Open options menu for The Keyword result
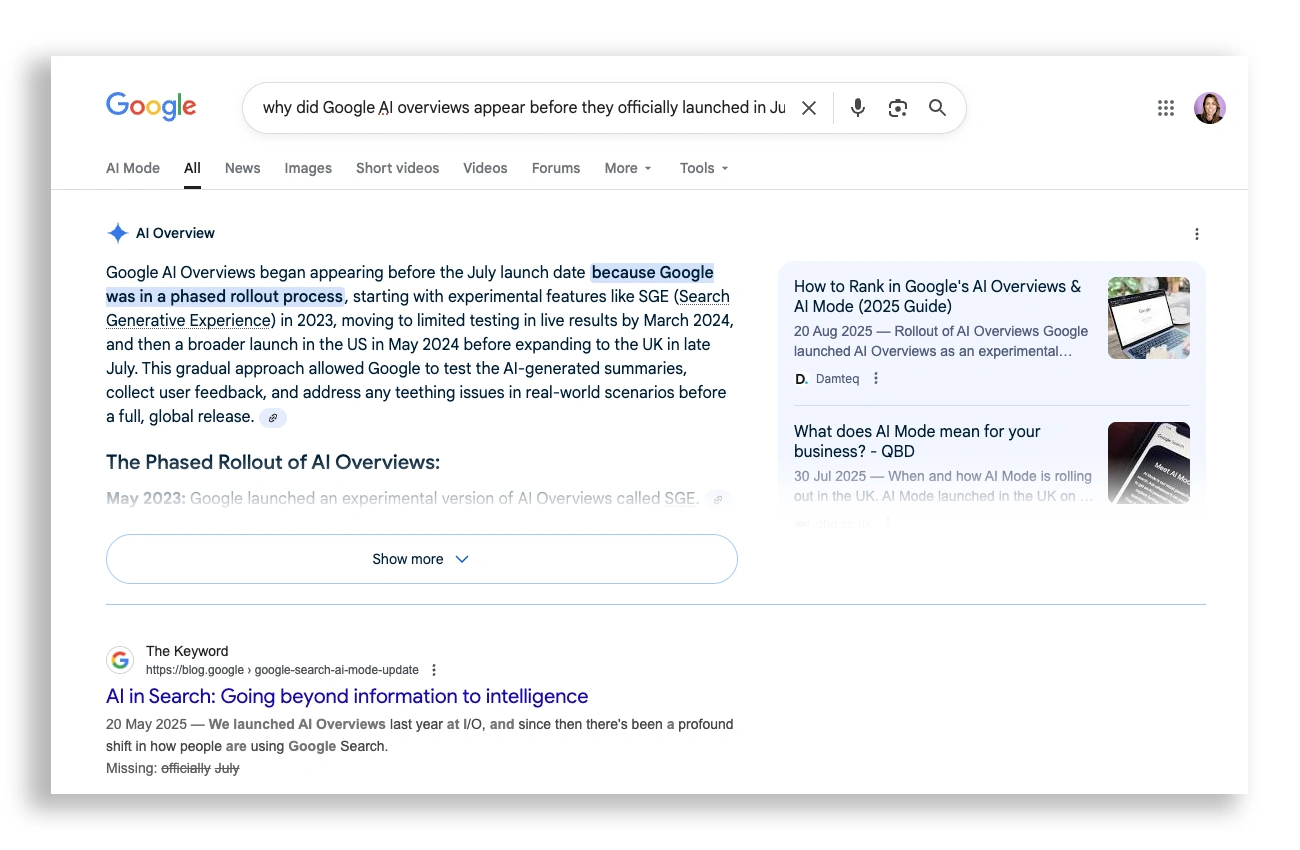The height and width of the screenshot is (850, 1300). pos(434,670)
